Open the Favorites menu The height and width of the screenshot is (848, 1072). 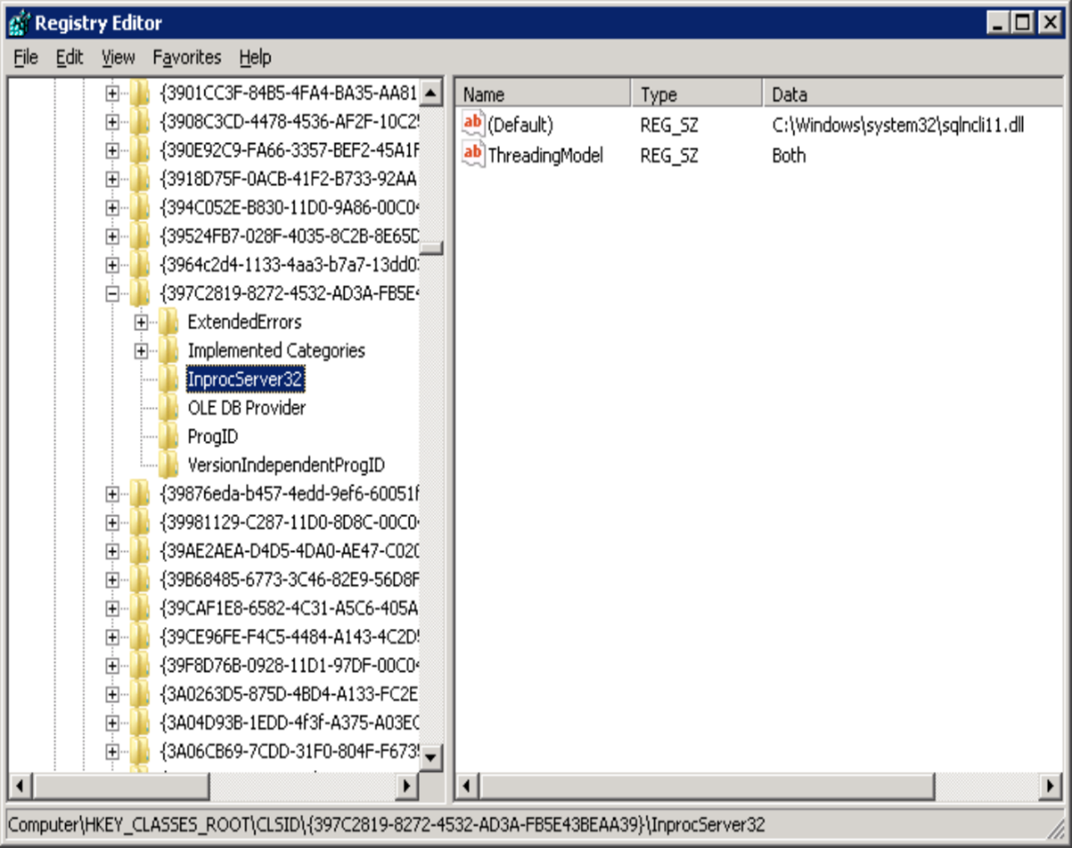point(187,57)
